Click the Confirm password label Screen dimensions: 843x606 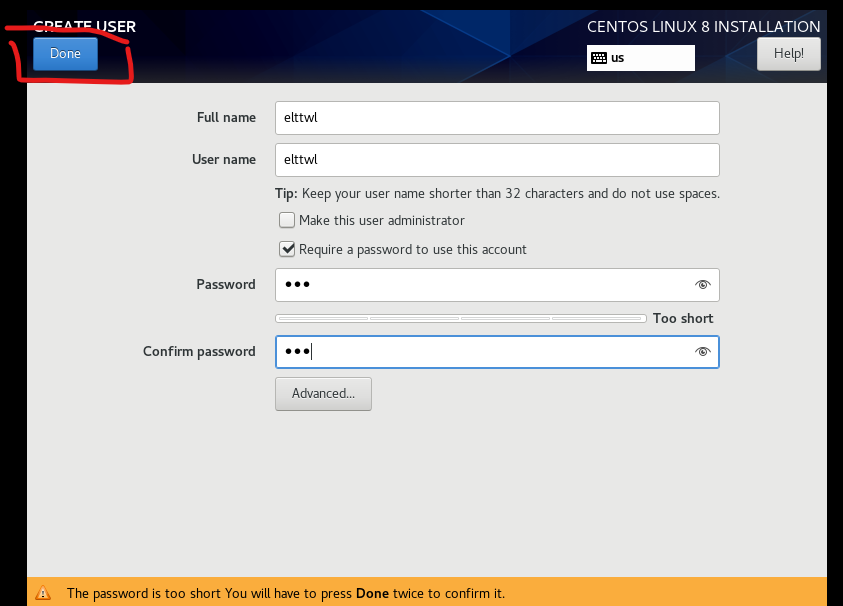[x=199, y=352]
